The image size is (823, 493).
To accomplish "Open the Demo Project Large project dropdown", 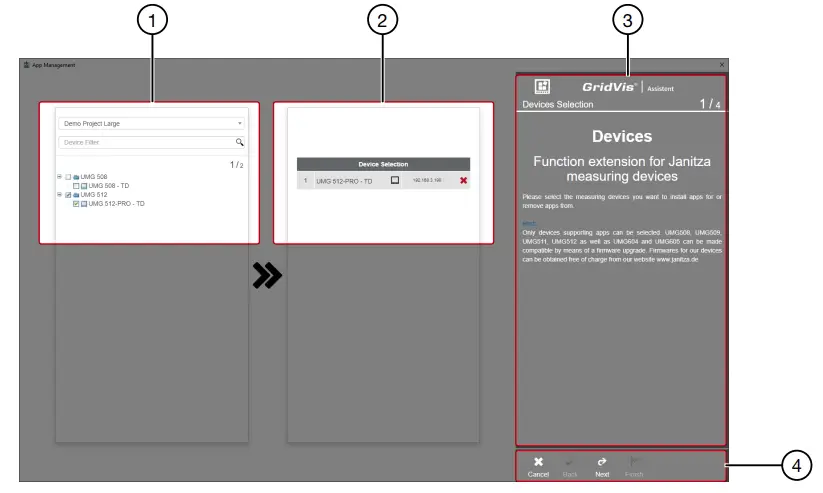I will pyautogui.click(x=151, y=123).
